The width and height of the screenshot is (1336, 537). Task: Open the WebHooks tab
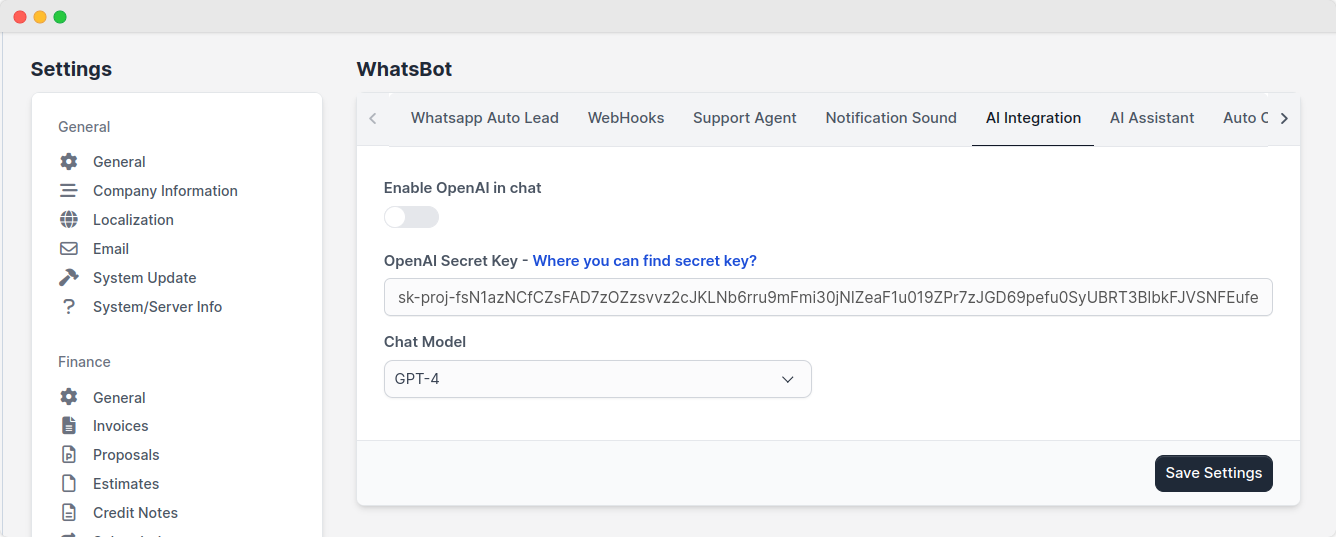625,118
